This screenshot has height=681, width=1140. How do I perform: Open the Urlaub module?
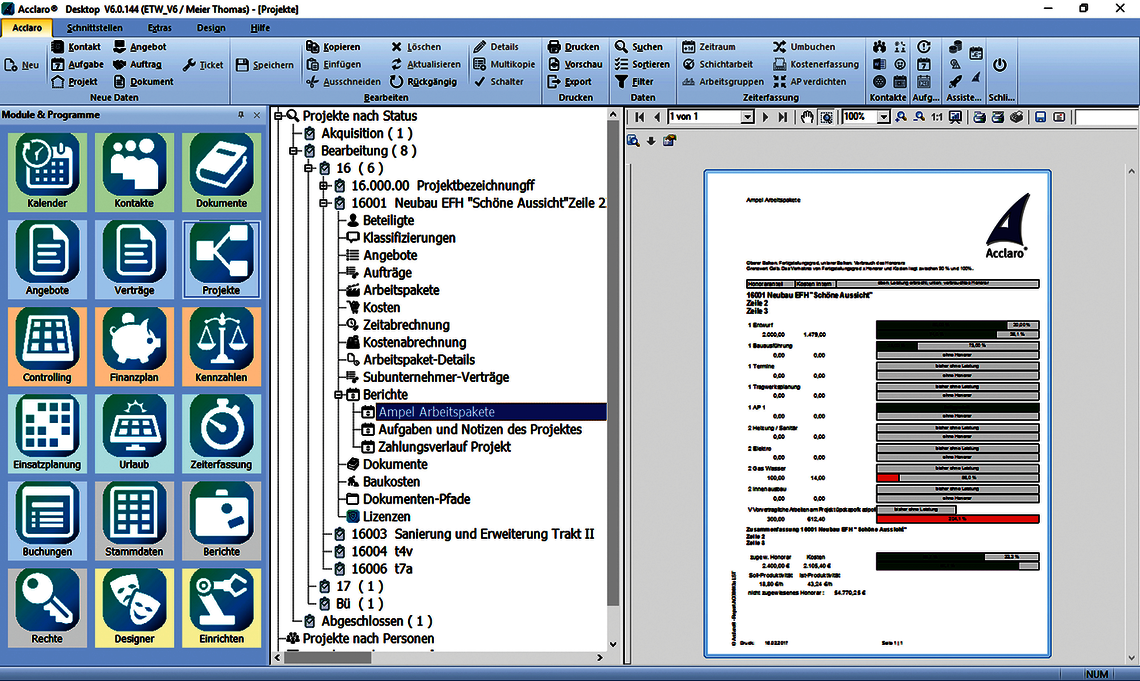135,433
